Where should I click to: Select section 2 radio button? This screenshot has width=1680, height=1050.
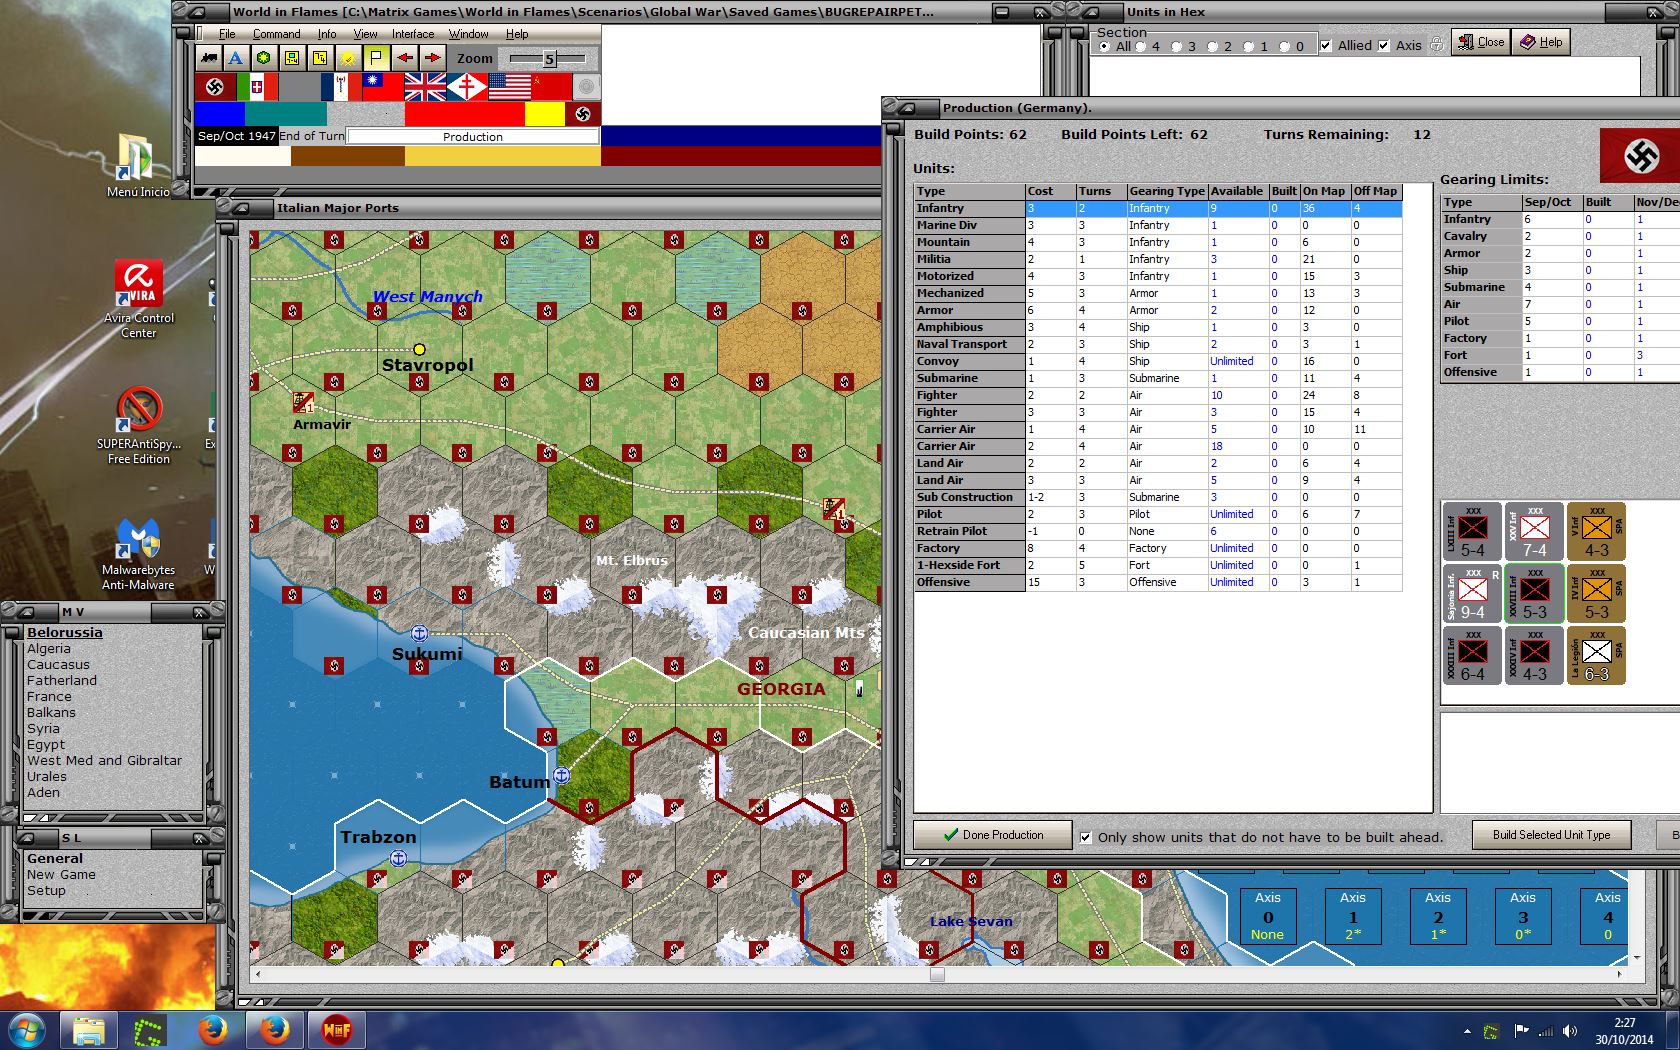(x=1212, y=46)
